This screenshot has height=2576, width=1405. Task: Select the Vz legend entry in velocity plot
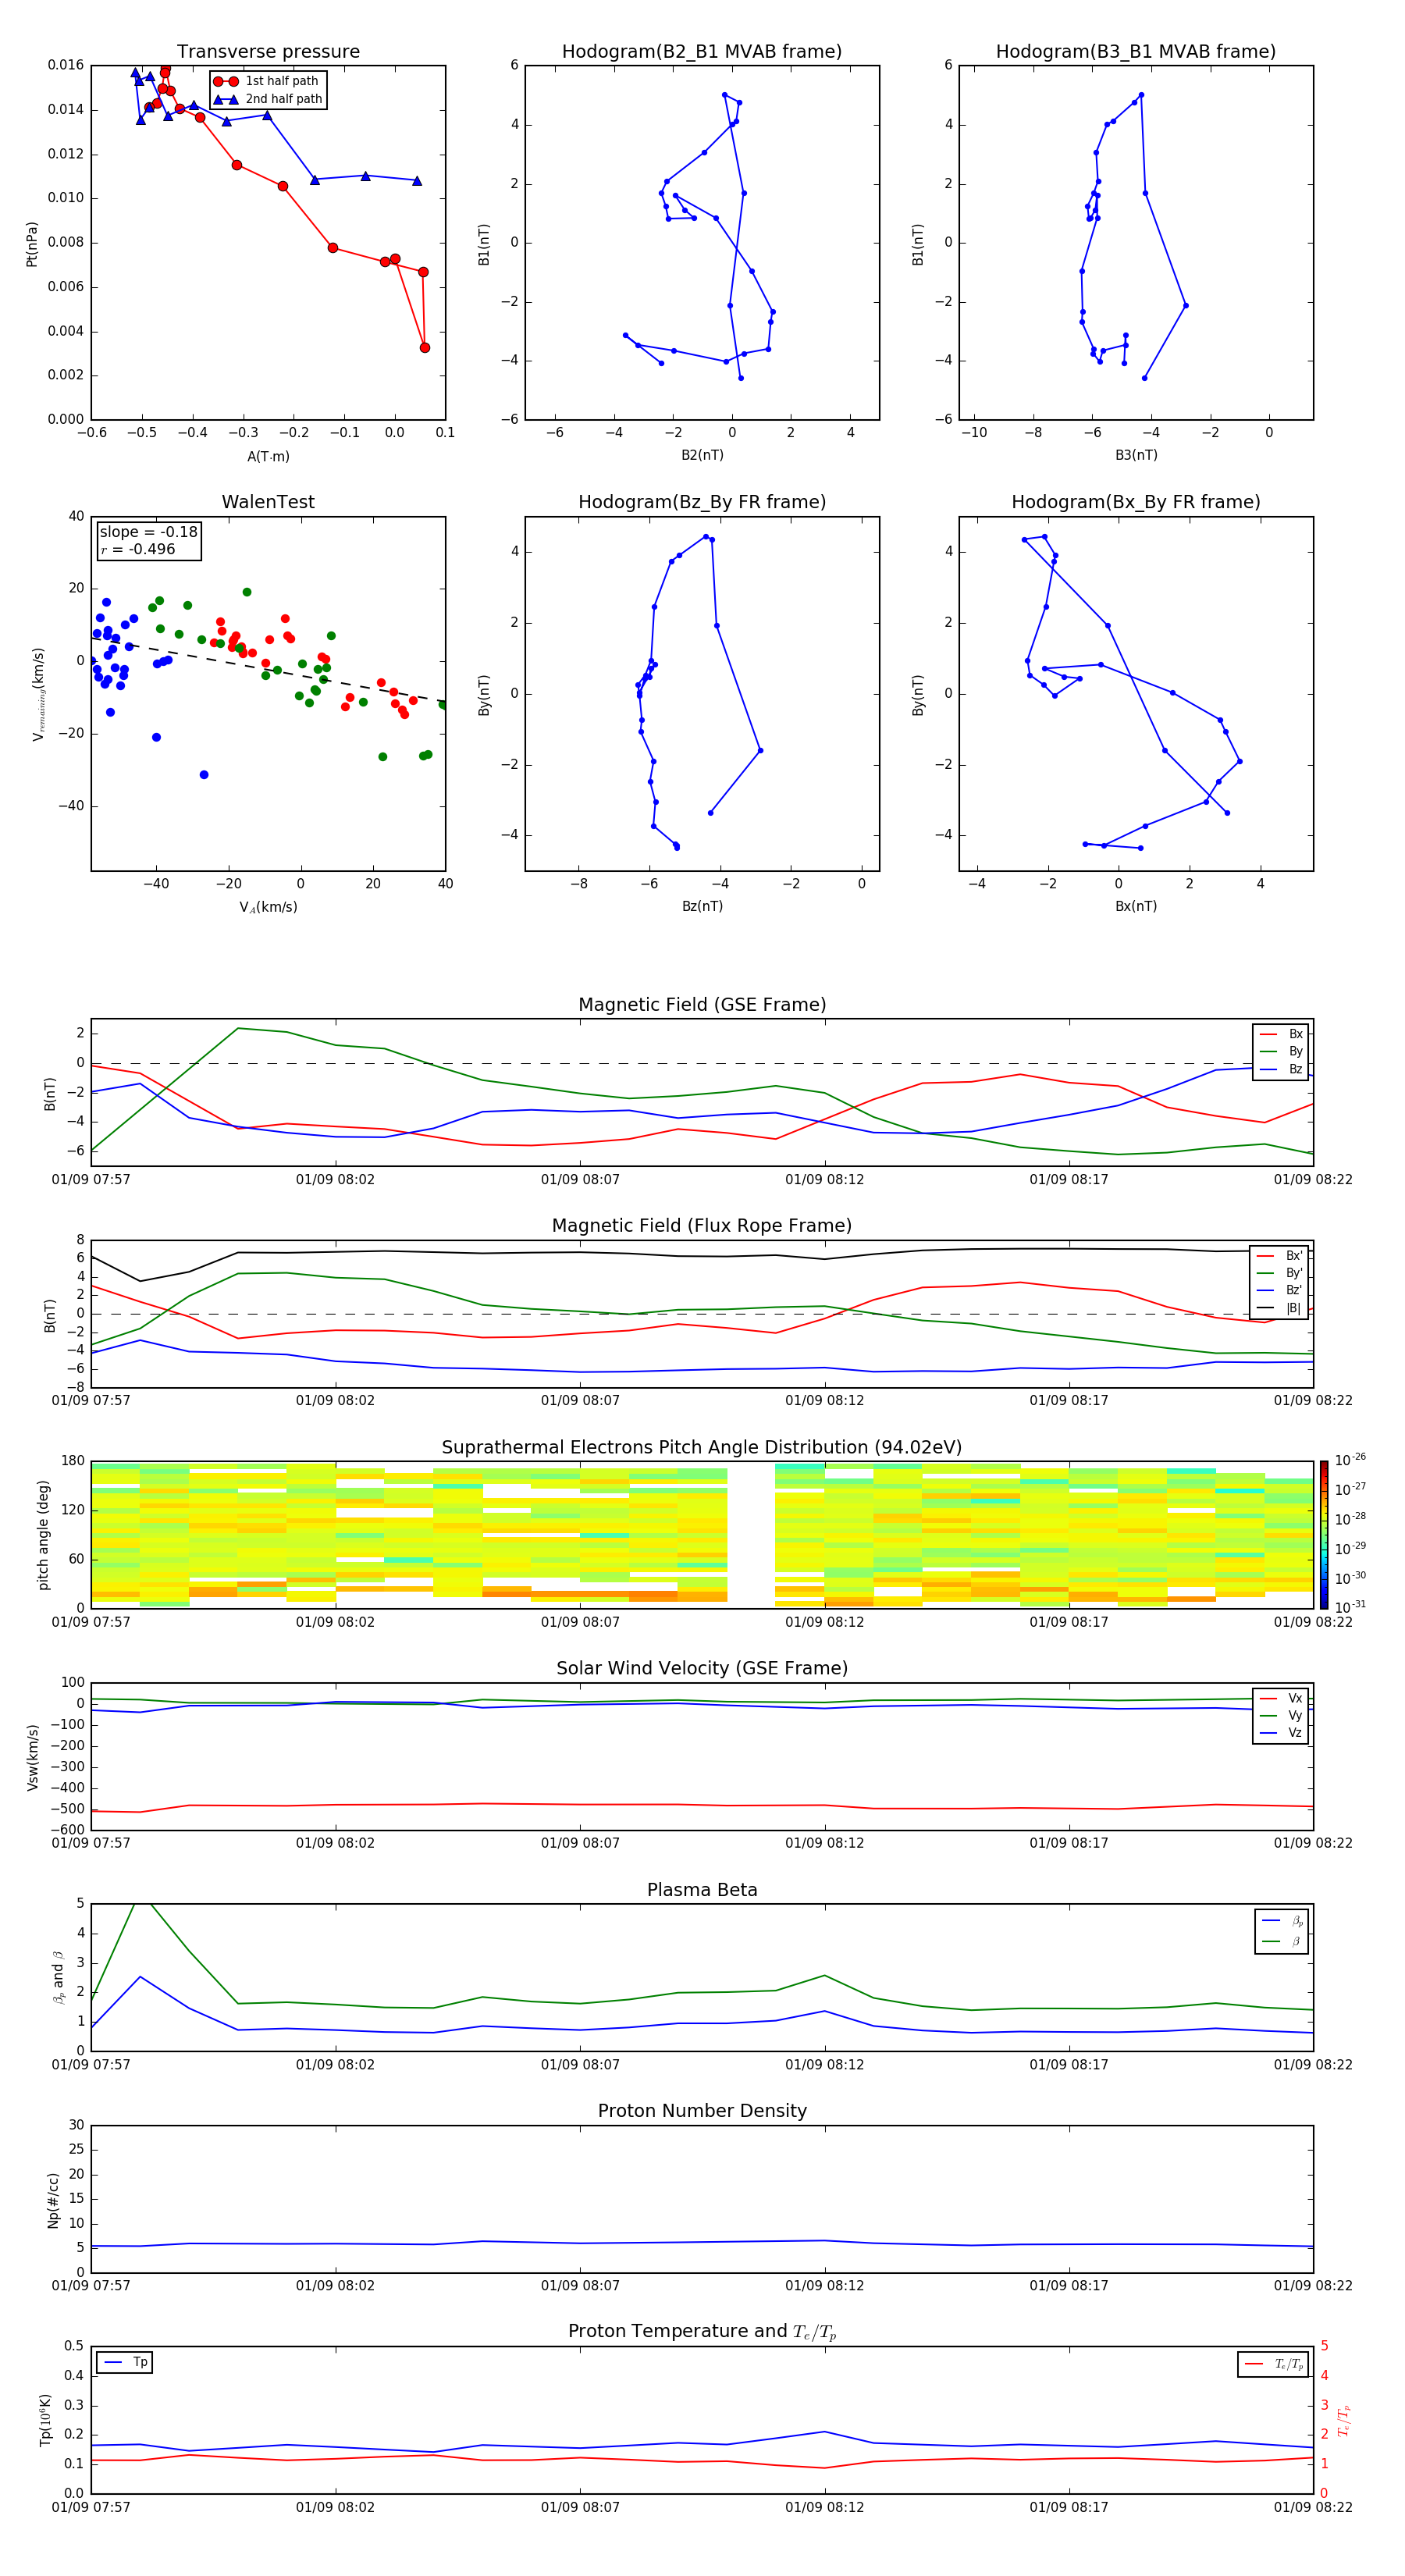coord(1281,1733)
